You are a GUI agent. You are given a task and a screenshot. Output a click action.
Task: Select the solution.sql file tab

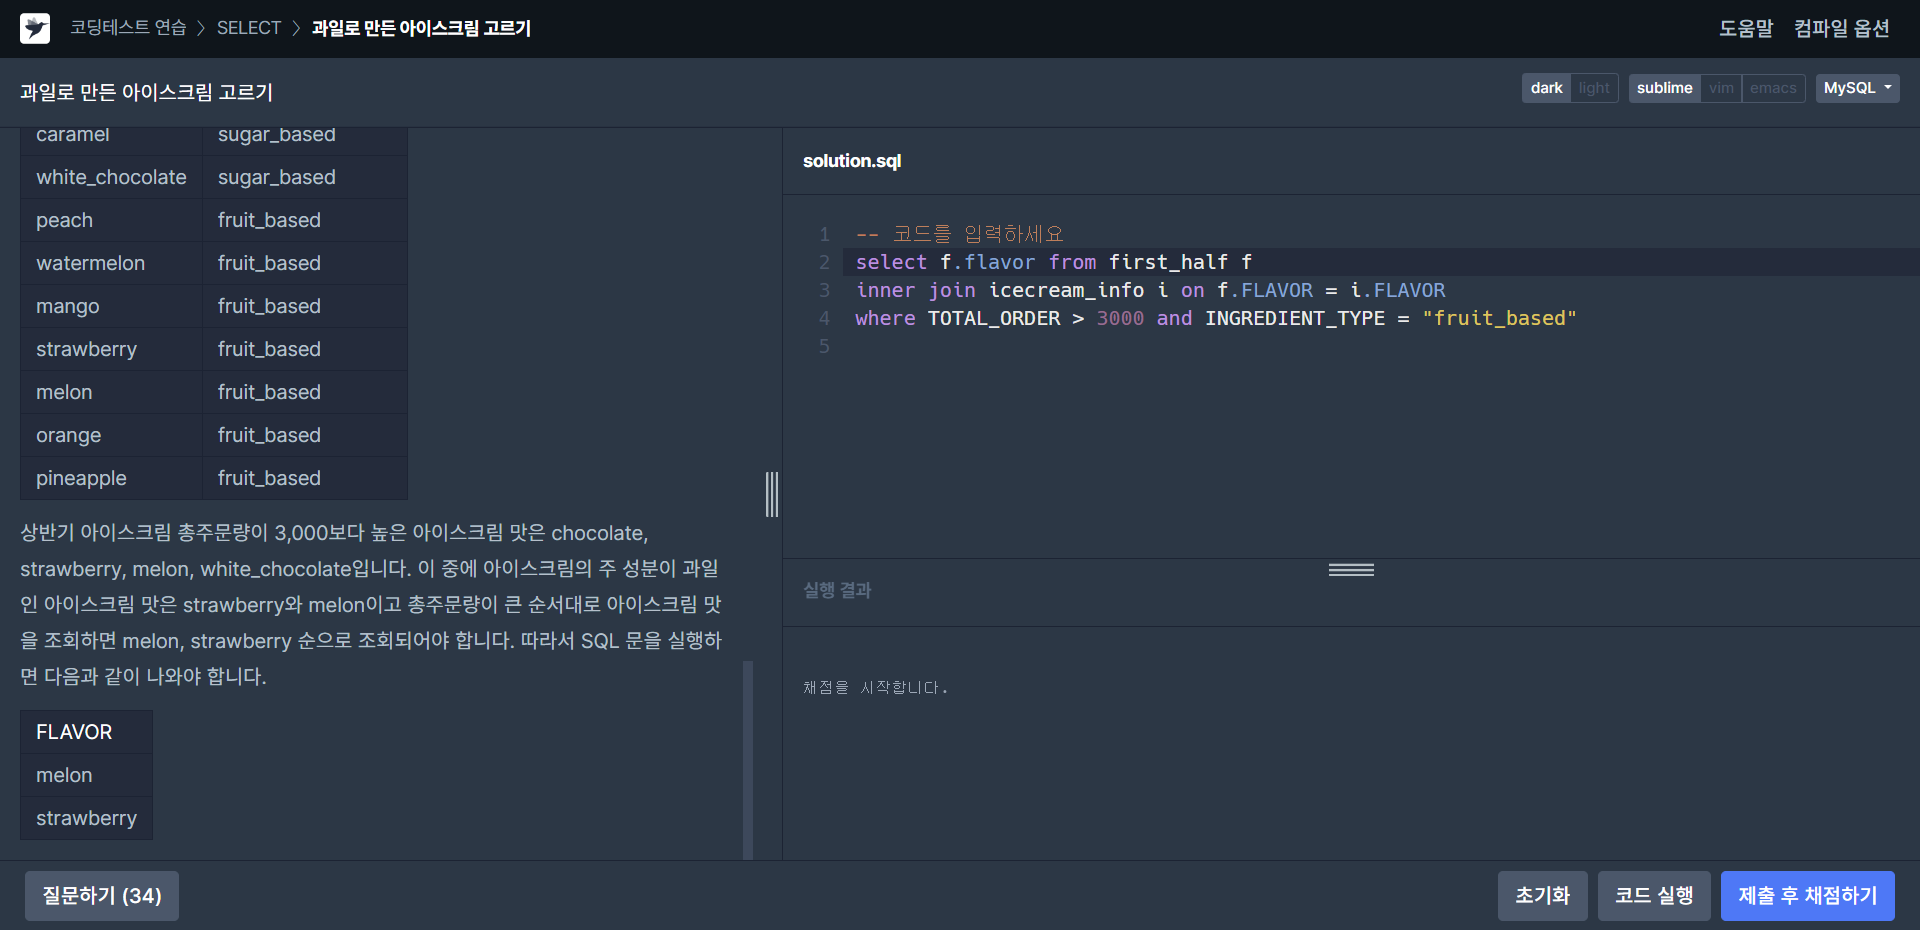coord(852,161)
